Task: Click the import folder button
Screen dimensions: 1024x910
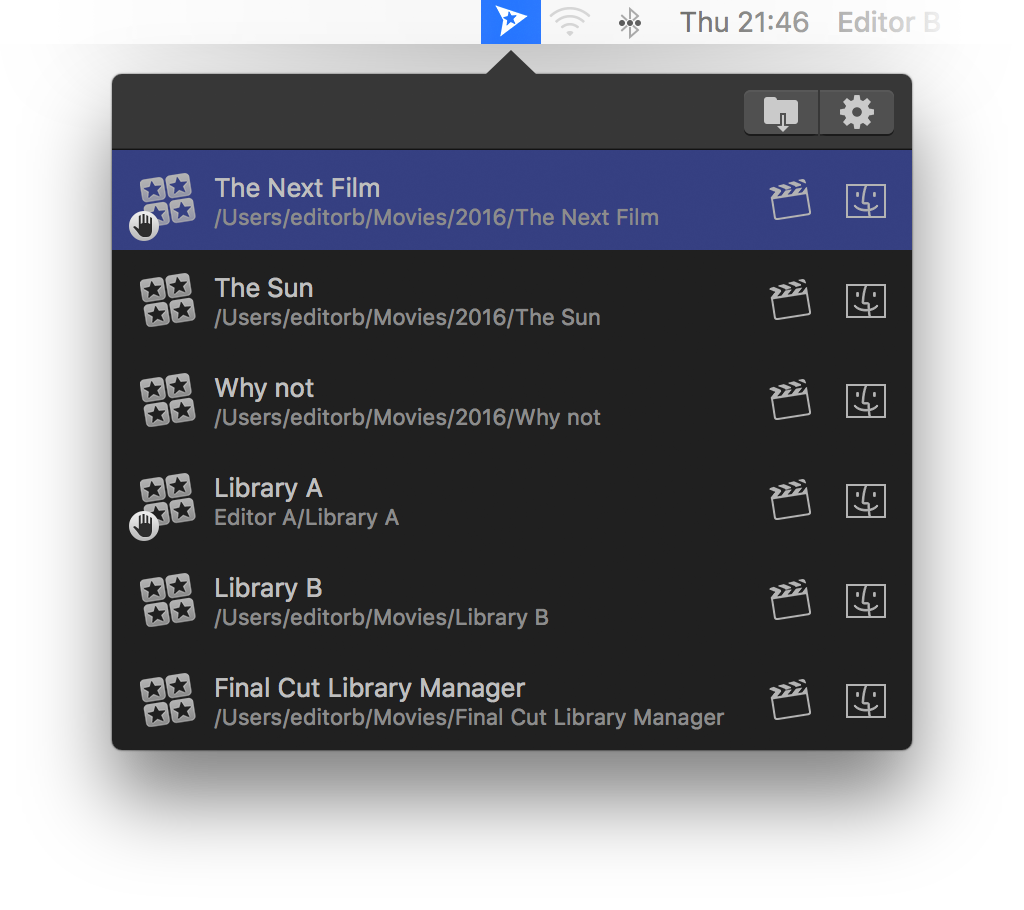Action: (x=781, y=112)
